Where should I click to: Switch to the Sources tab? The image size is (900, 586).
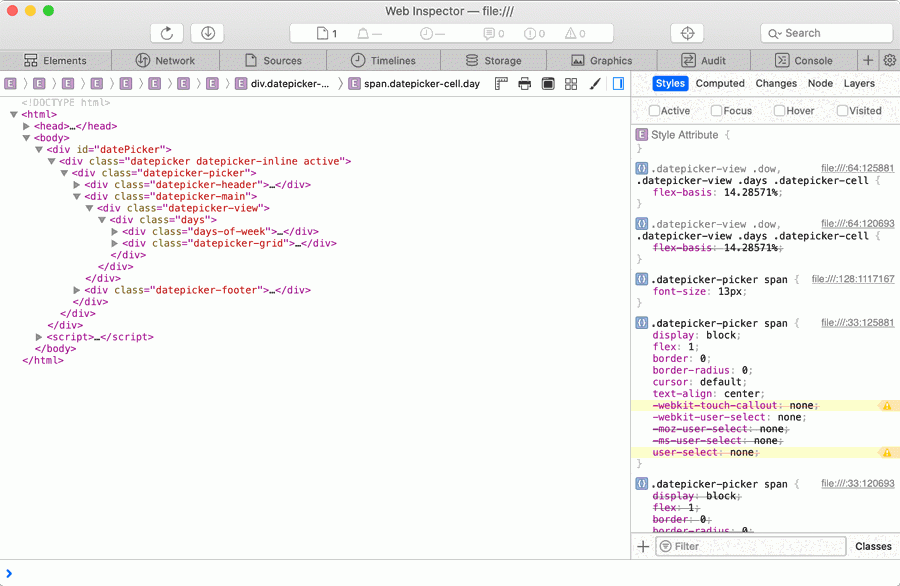[x=273, y=60]
